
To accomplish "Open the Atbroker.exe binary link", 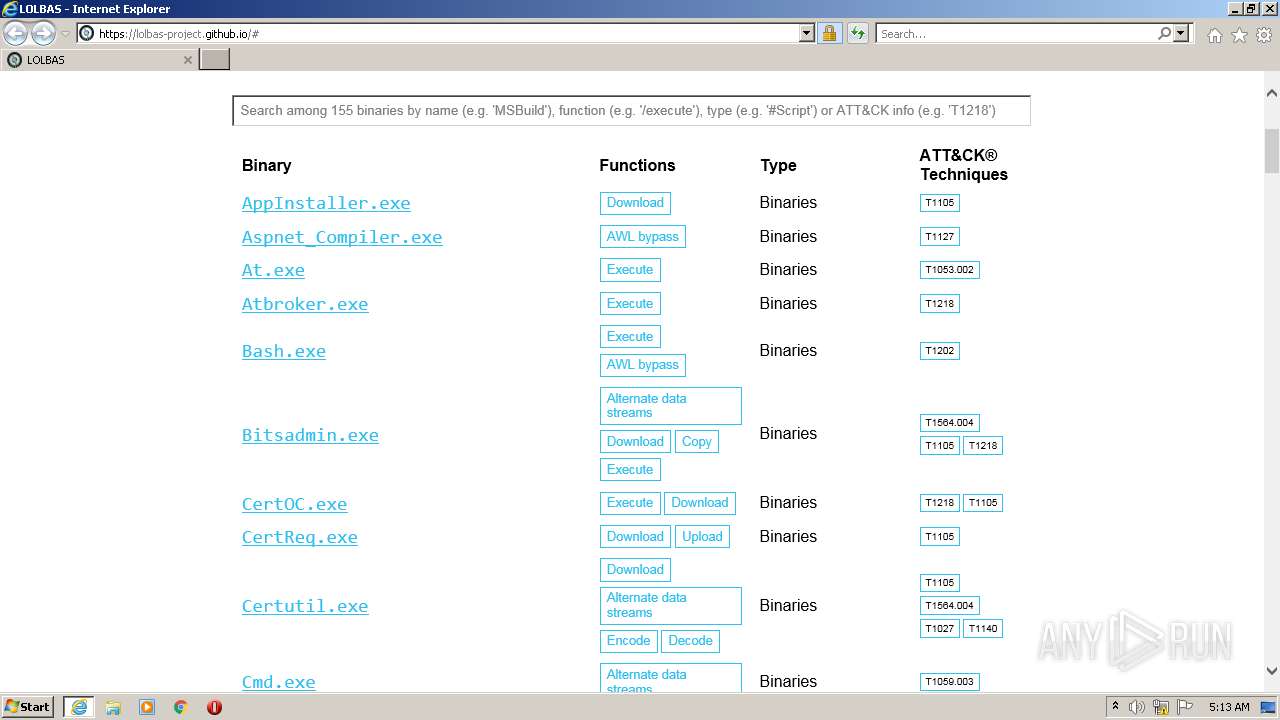I will pyautogui.click(x=305, y=304).
